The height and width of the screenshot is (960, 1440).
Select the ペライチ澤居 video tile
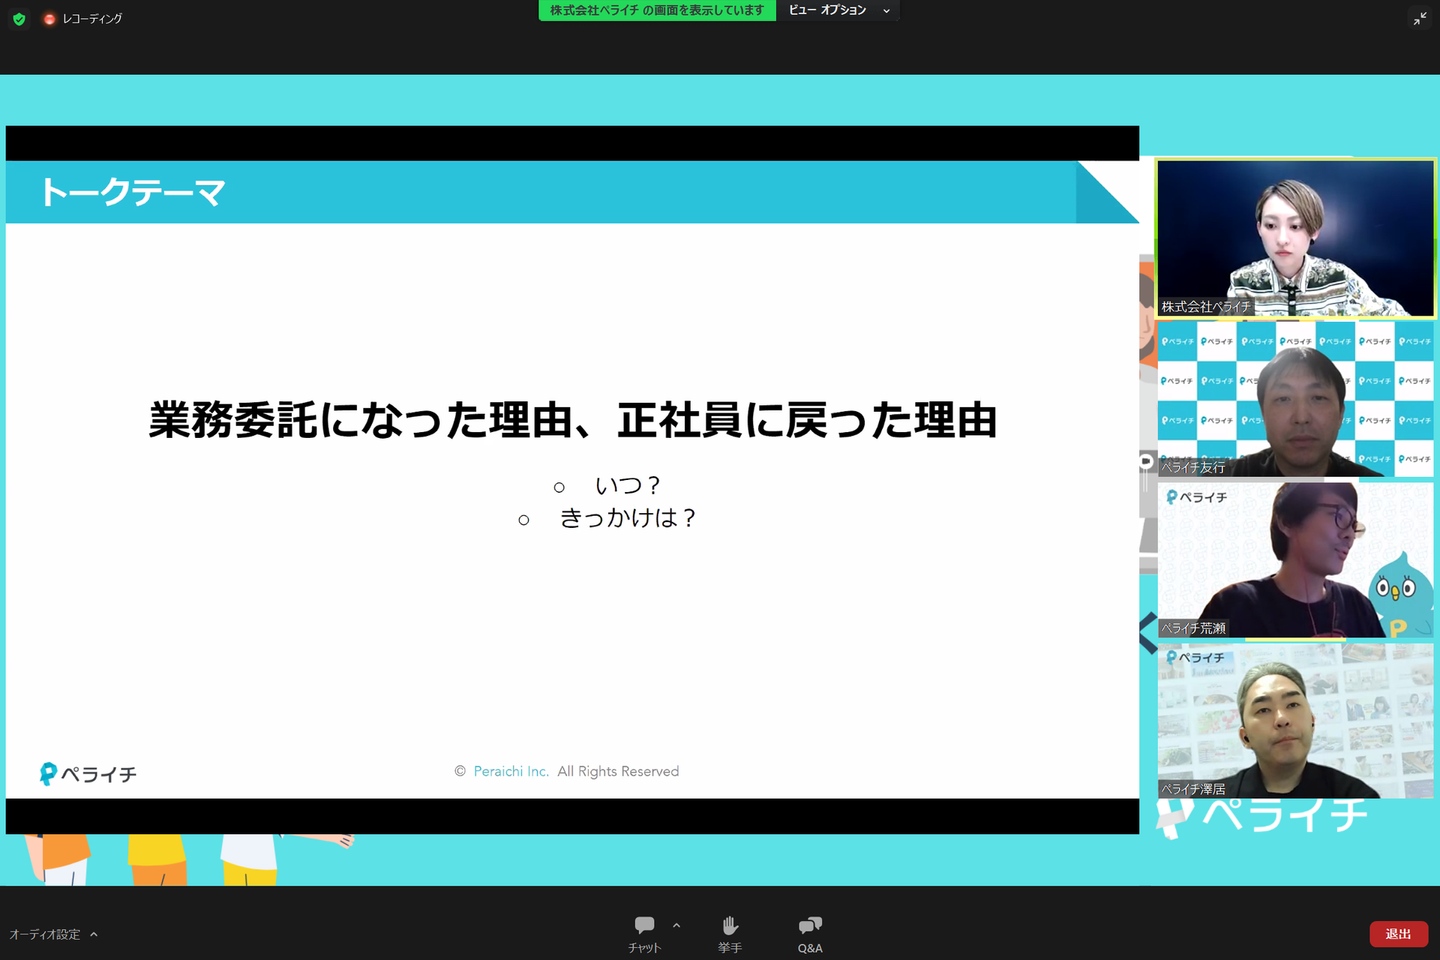[x=1295, y=720]
